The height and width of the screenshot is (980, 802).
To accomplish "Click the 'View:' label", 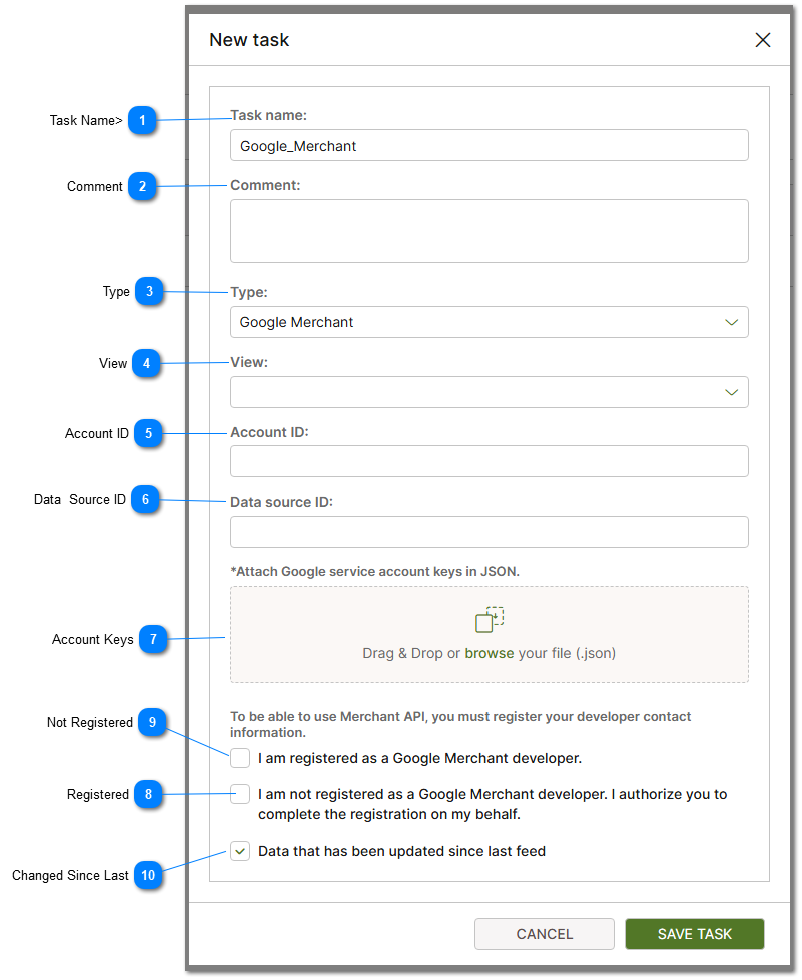I will point(249,362).
